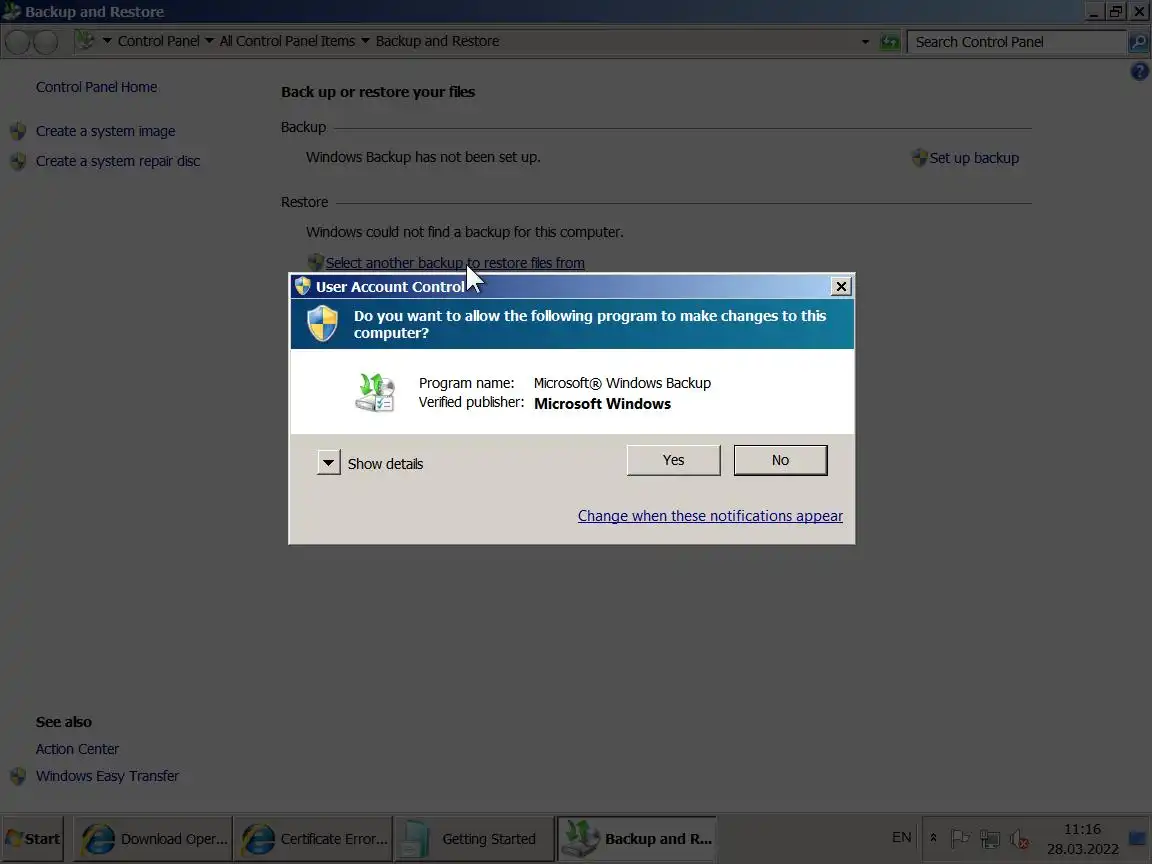
Task: Click Select another backup to restore files from
Action: pos(455,262)
